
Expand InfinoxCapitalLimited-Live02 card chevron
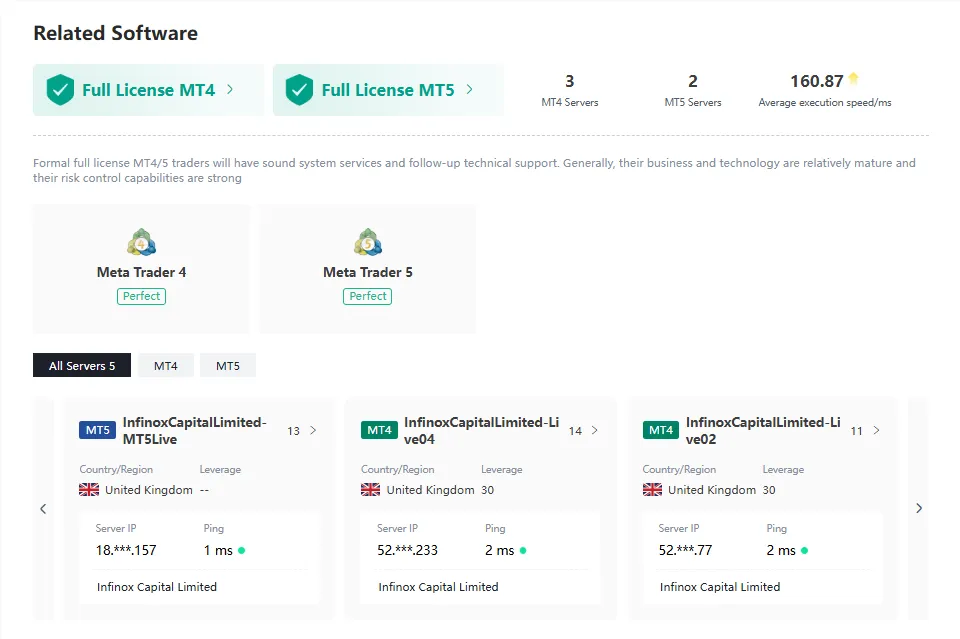tap(877, 430)
